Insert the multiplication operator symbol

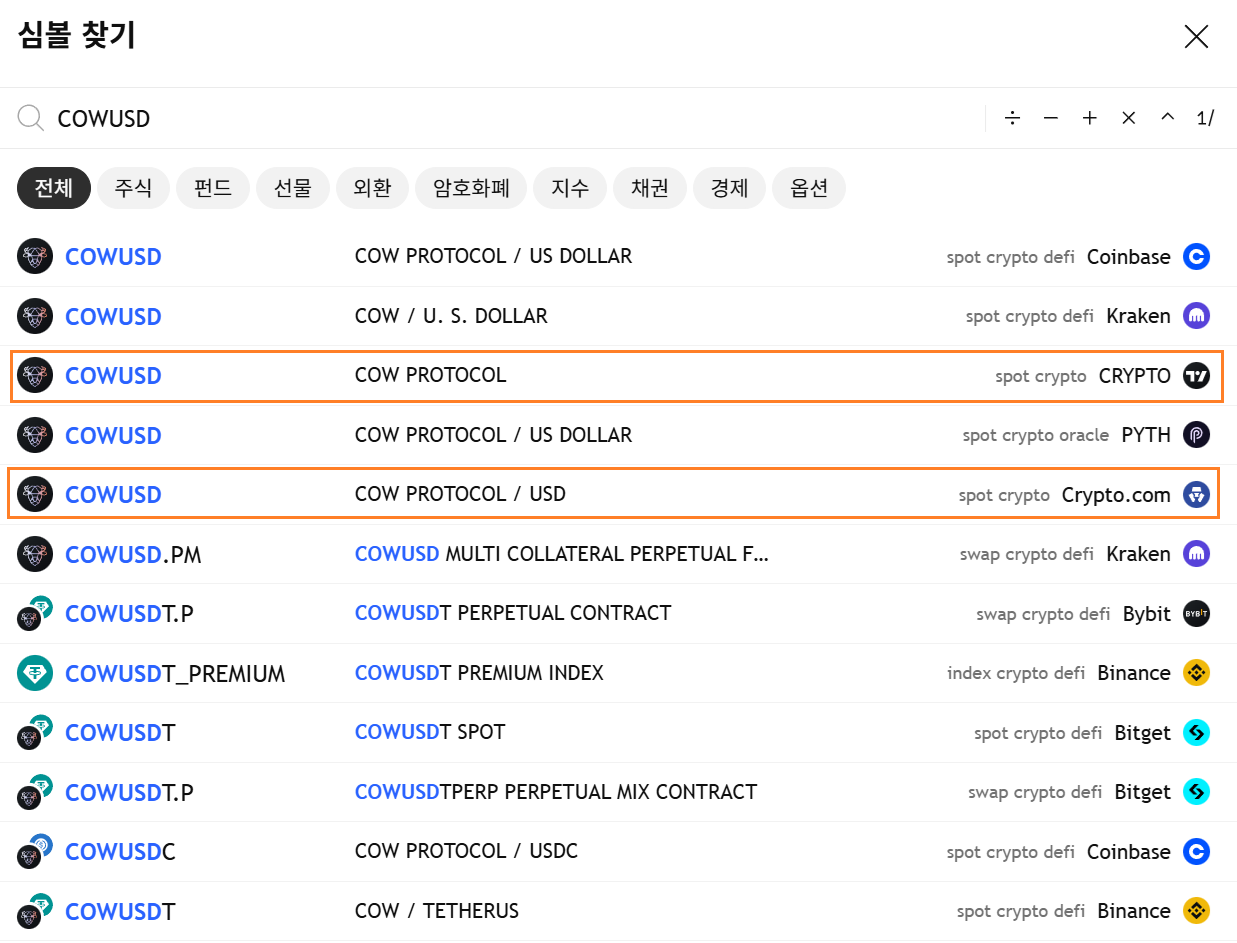point(1129,118)
